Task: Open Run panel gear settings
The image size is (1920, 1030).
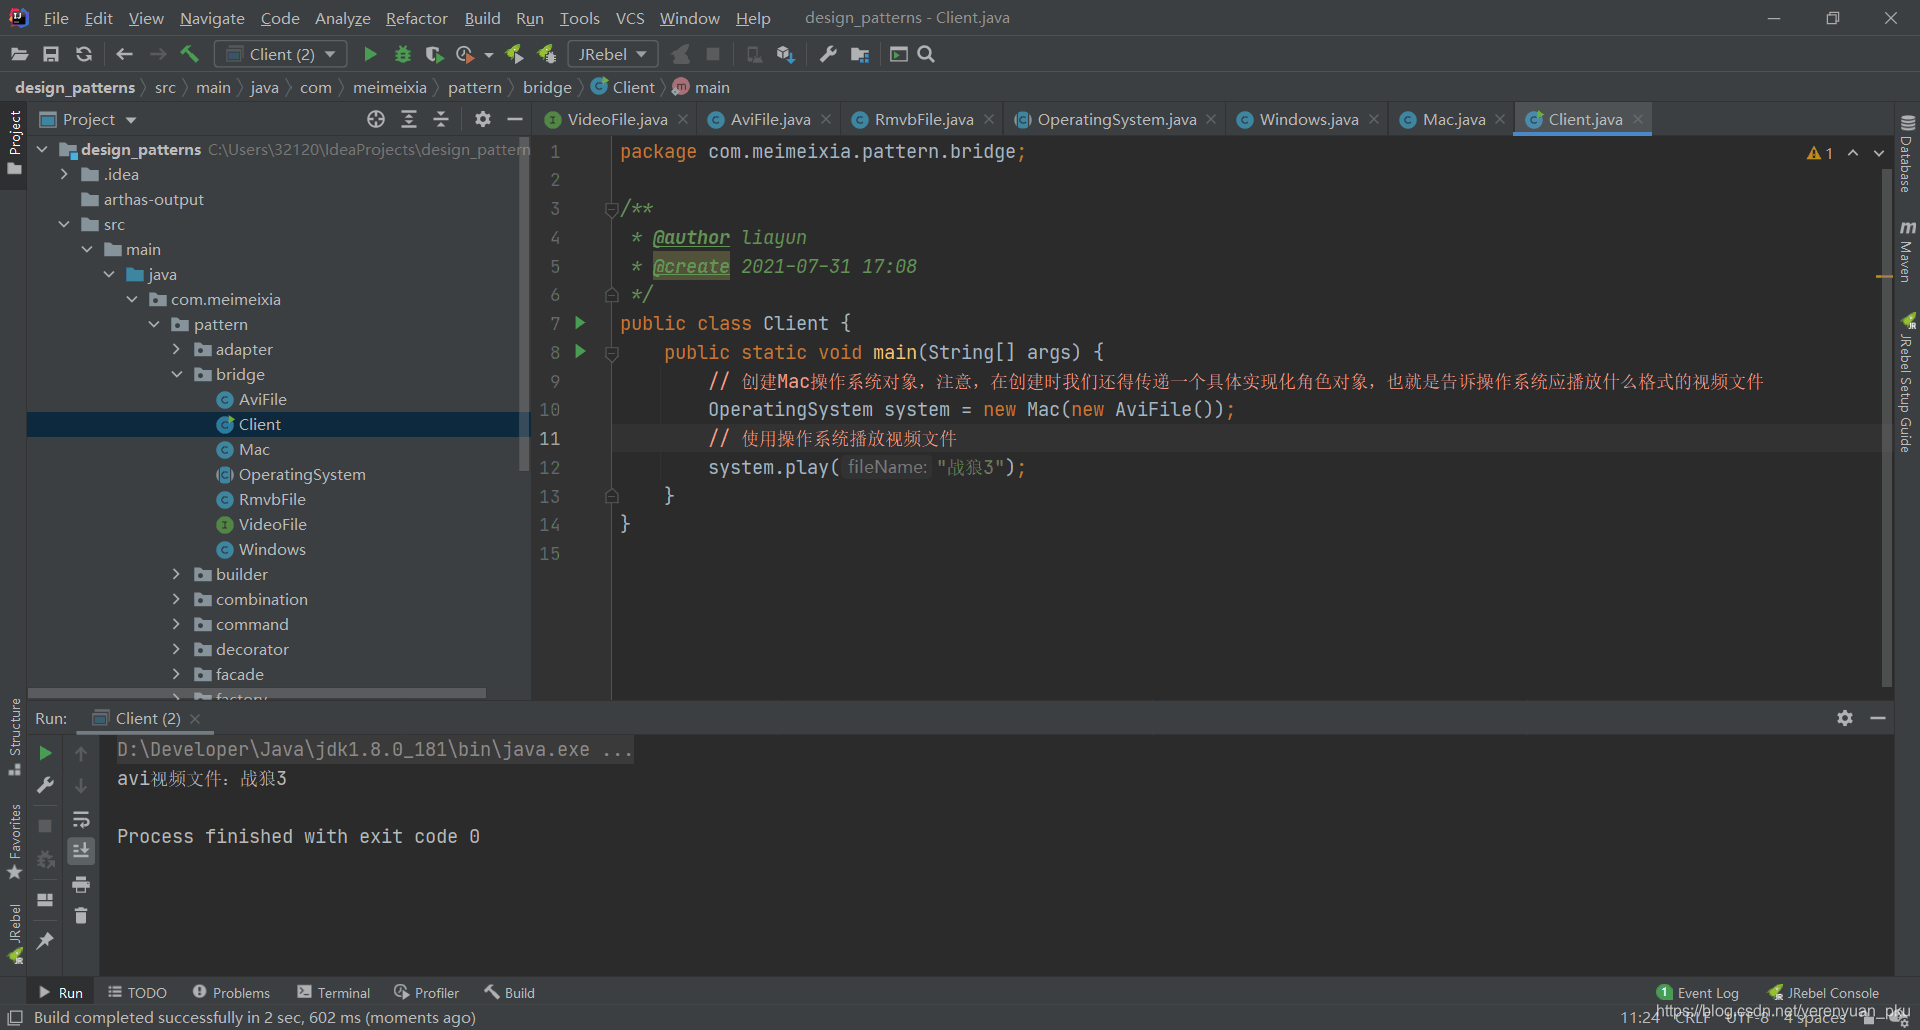Action: [x=1845, y=718]
